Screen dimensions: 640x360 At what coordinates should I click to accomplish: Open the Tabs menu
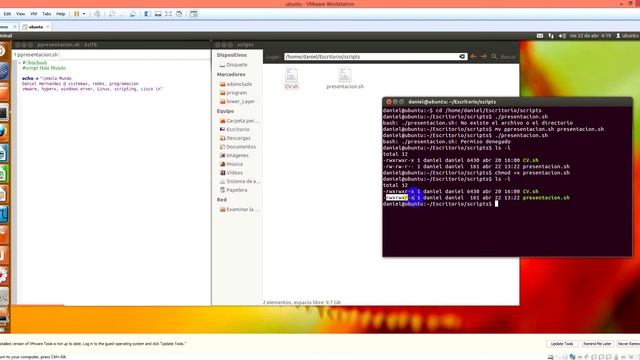pyautogui.click(x=47, y=13)
